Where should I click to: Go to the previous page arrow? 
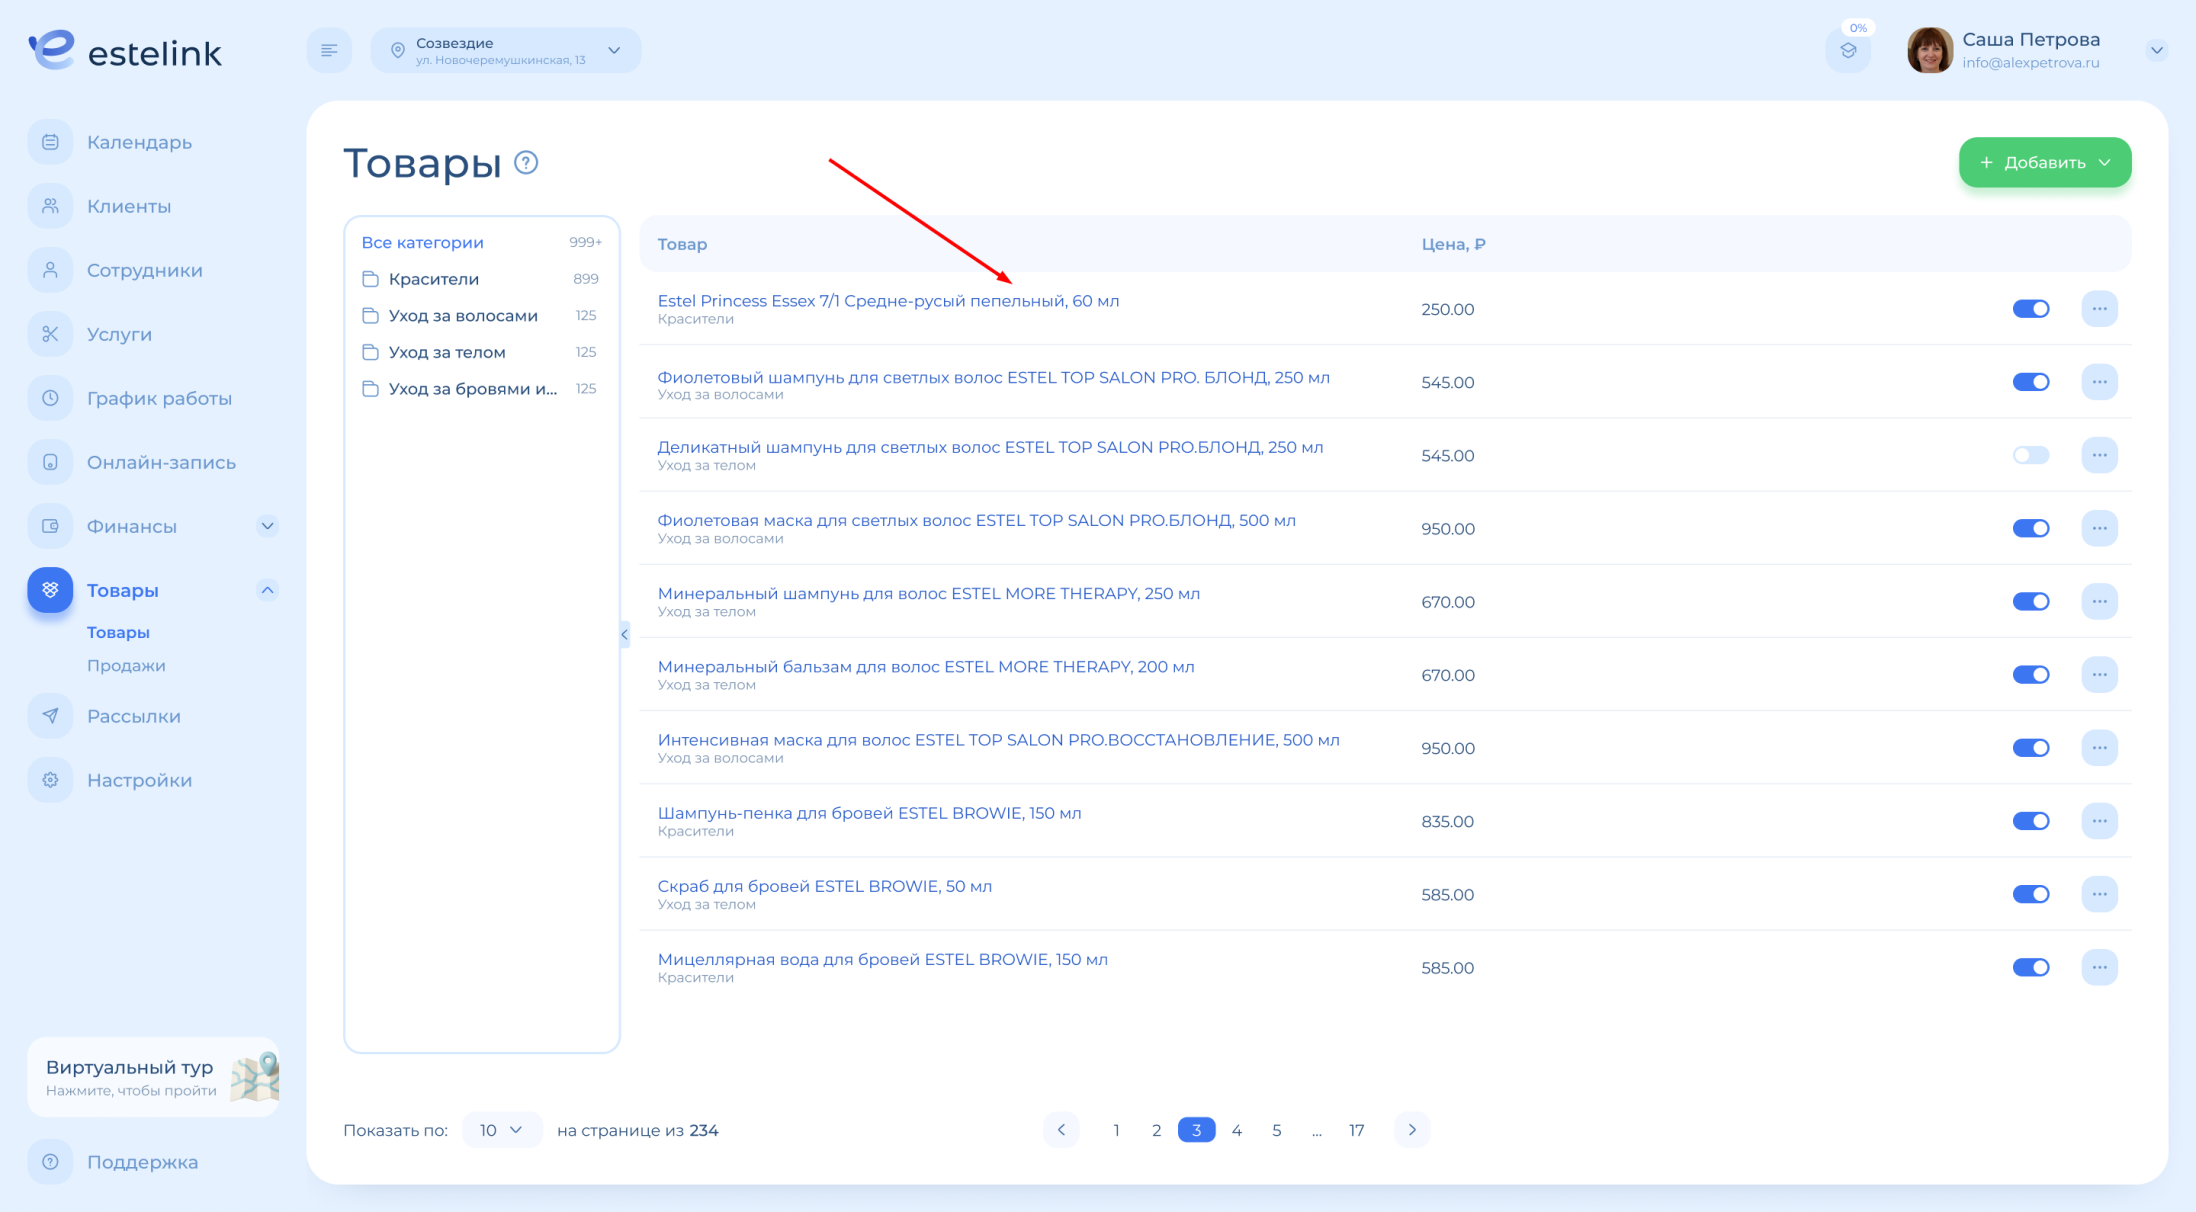pos(1061,1130)
